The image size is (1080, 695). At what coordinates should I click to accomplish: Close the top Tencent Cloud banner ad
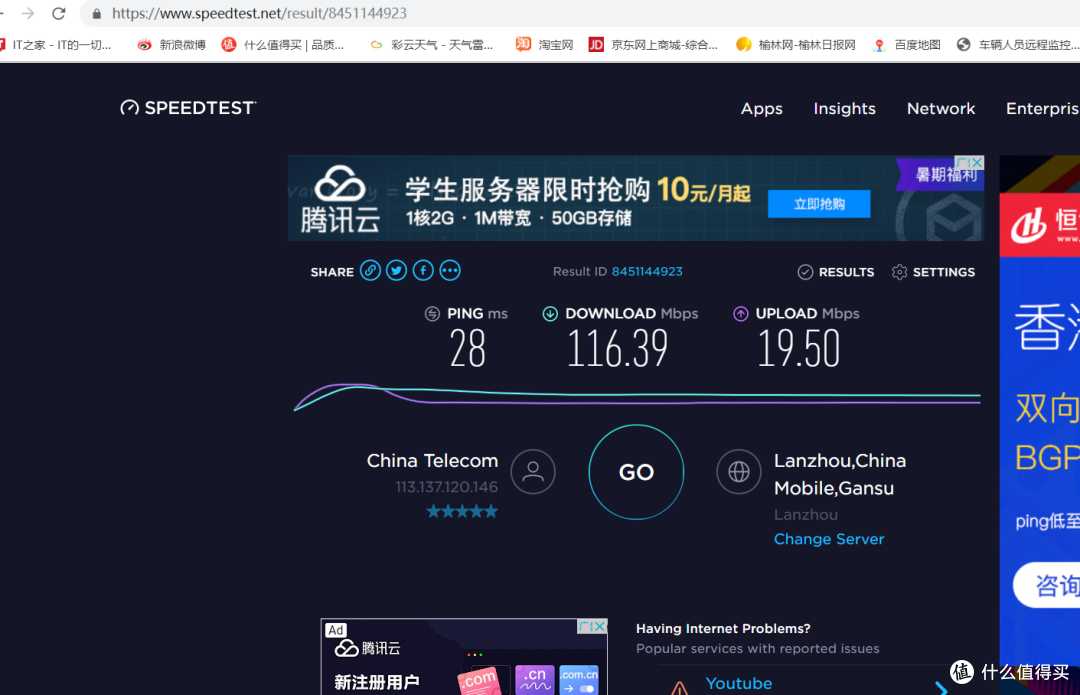point(976,163)
